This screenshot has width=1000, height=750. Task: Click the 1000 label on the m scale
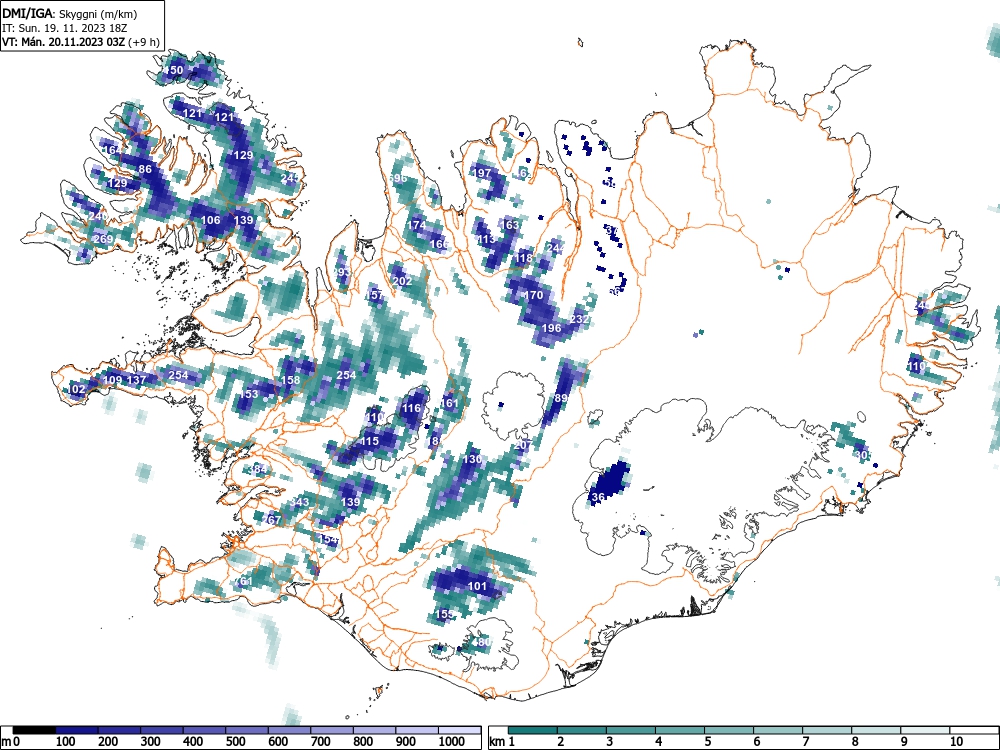tap(452, 742)
